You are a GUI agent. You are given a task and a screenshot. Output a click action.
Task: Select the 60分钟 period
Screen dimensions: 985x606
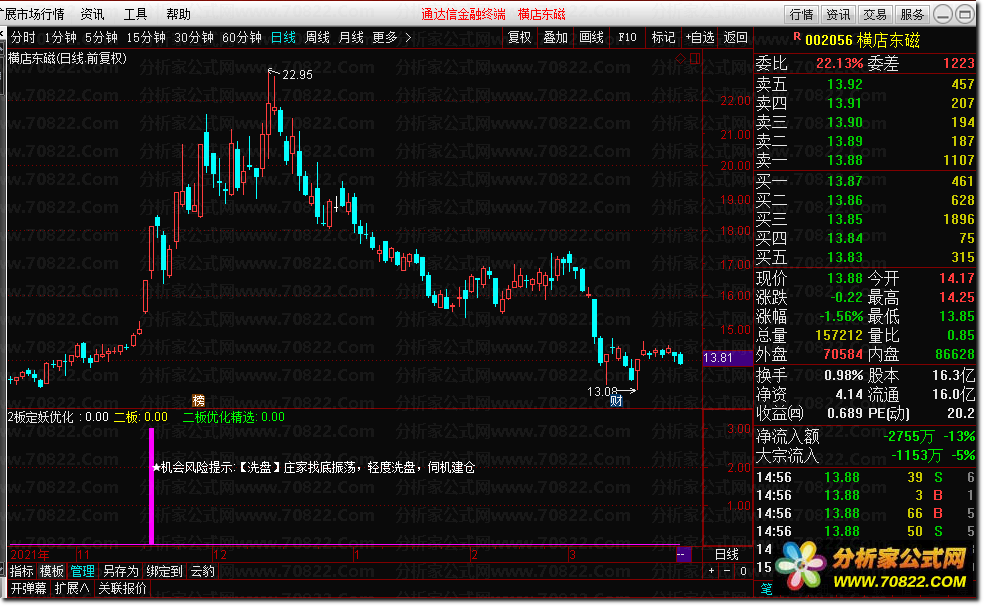point(242,38)
